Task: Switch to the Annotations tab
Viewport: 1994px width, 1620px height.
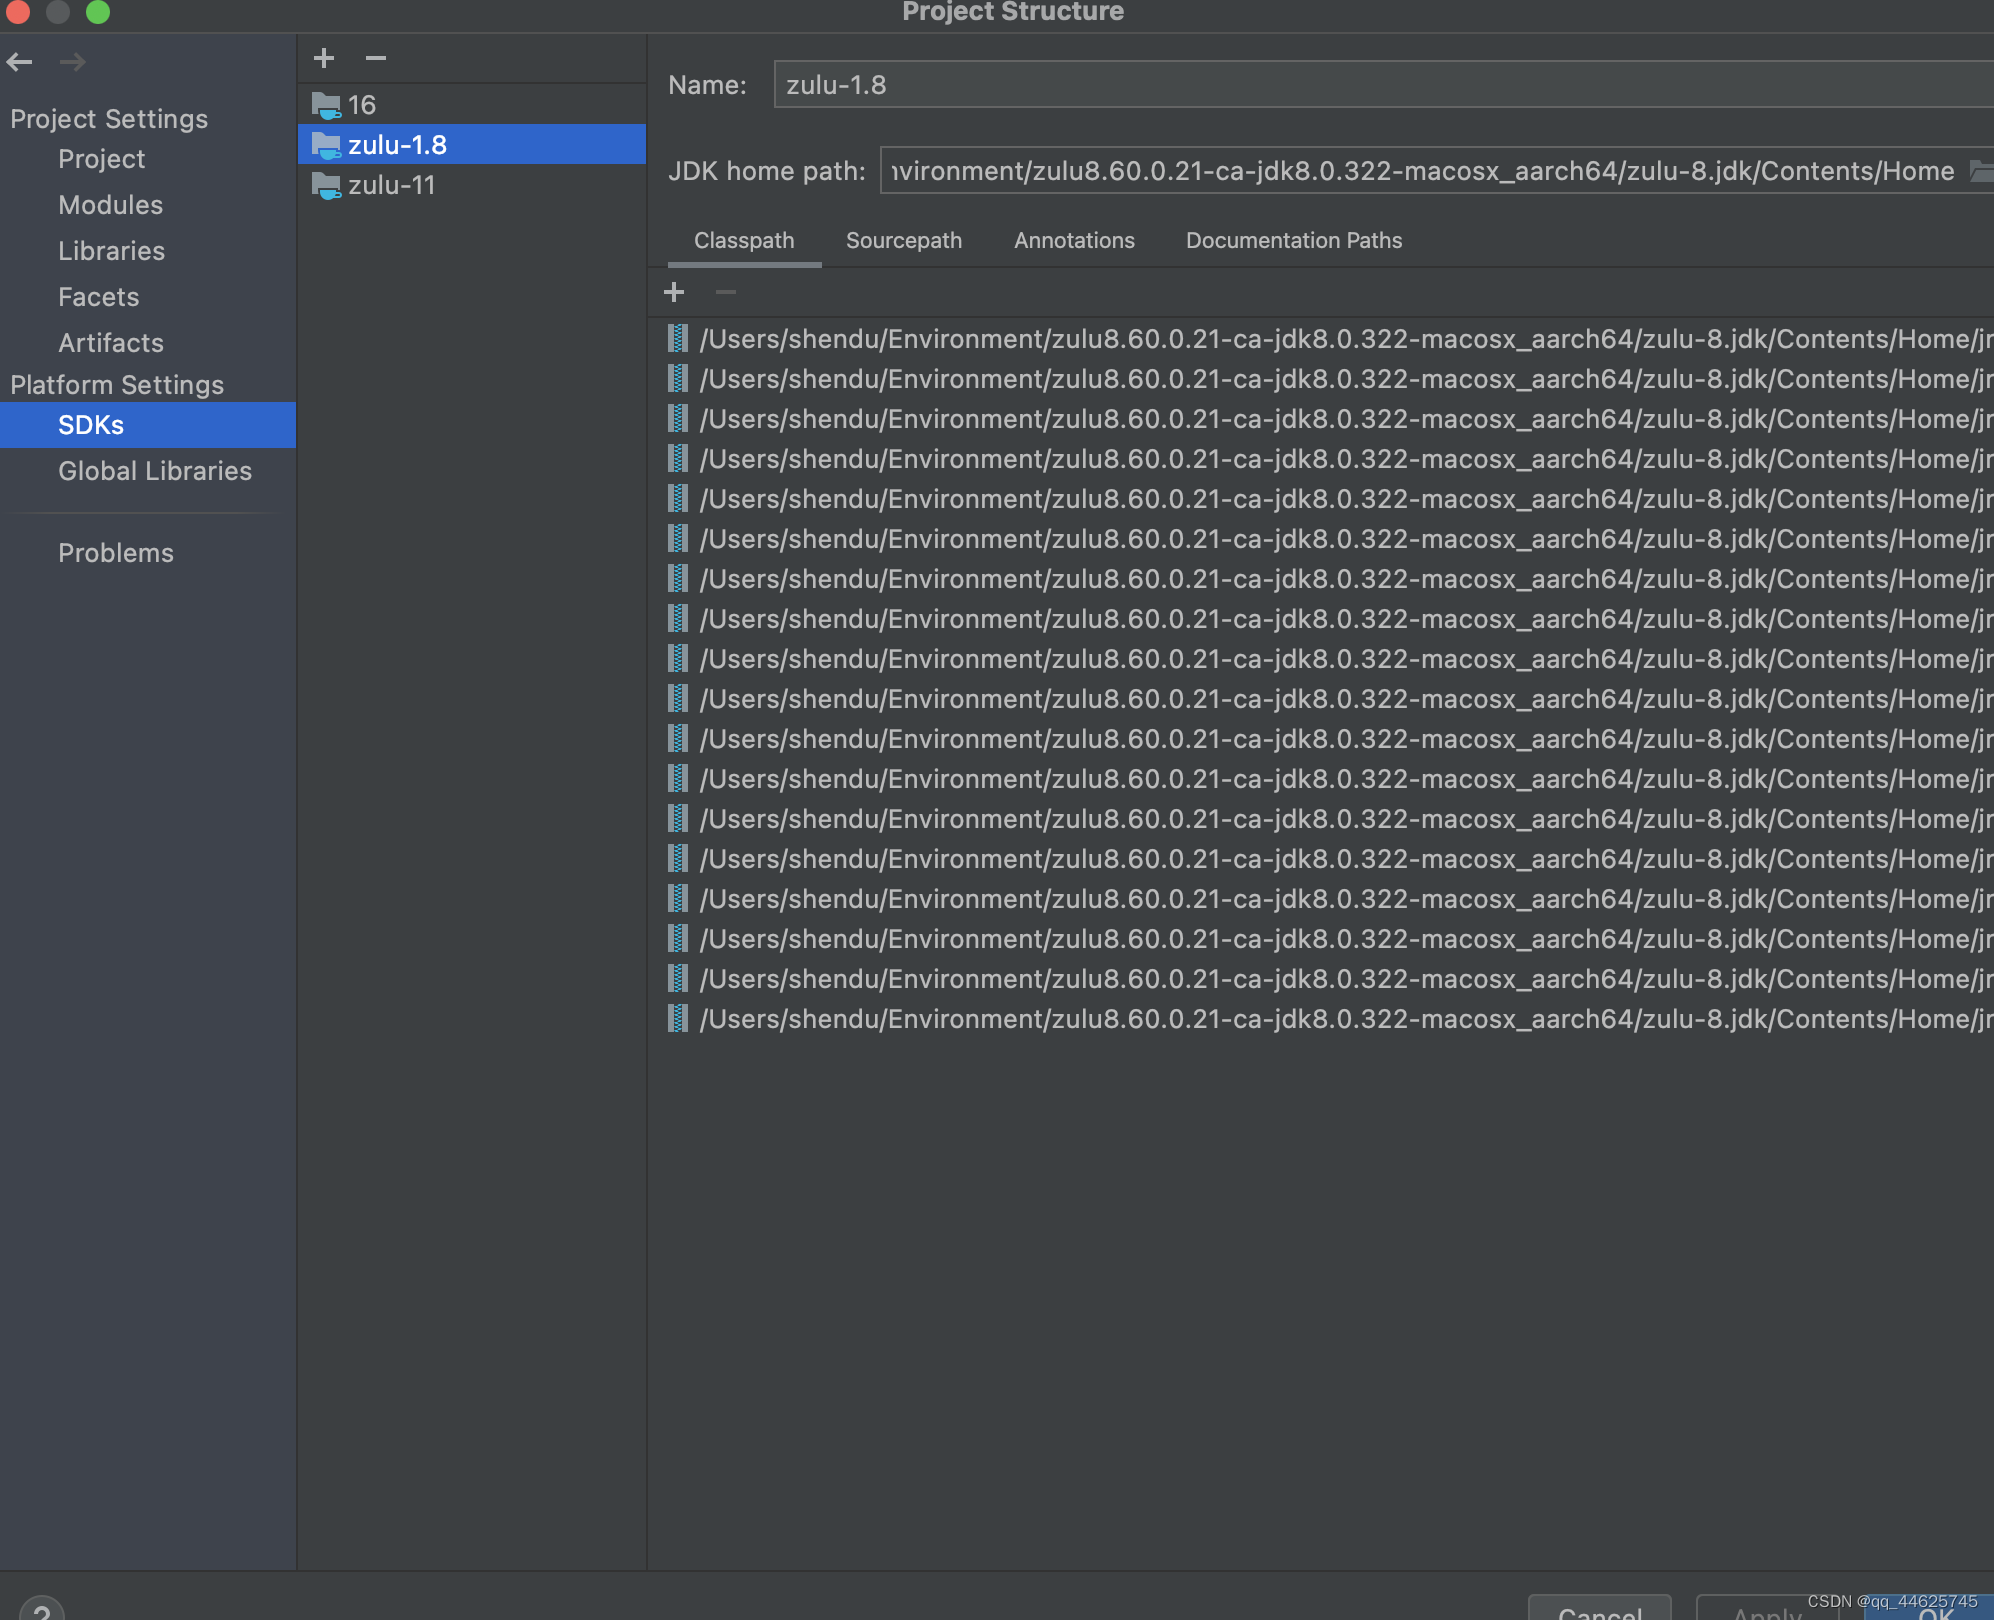Action: pos(1074,240)
